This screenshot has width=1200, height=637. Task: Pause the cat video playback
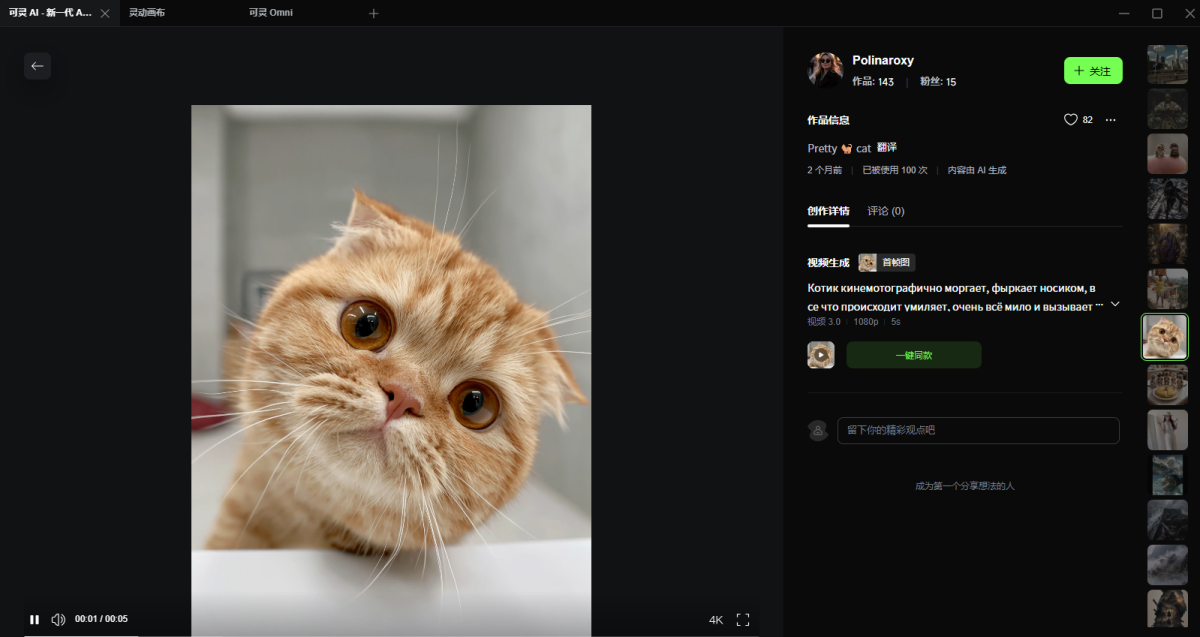coord(35,619)
